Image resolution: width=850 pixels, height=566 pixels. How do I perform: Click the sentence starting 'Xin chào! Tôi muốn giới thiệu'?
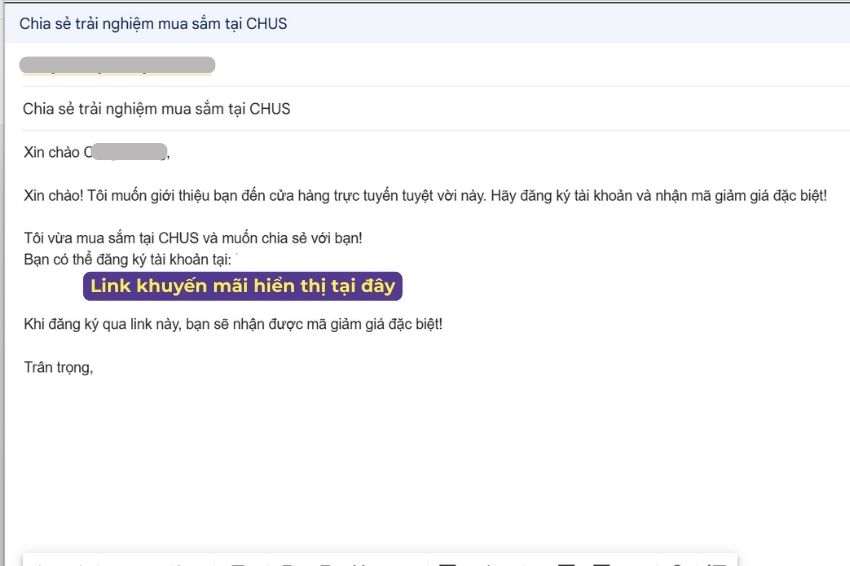pos(425,196)
